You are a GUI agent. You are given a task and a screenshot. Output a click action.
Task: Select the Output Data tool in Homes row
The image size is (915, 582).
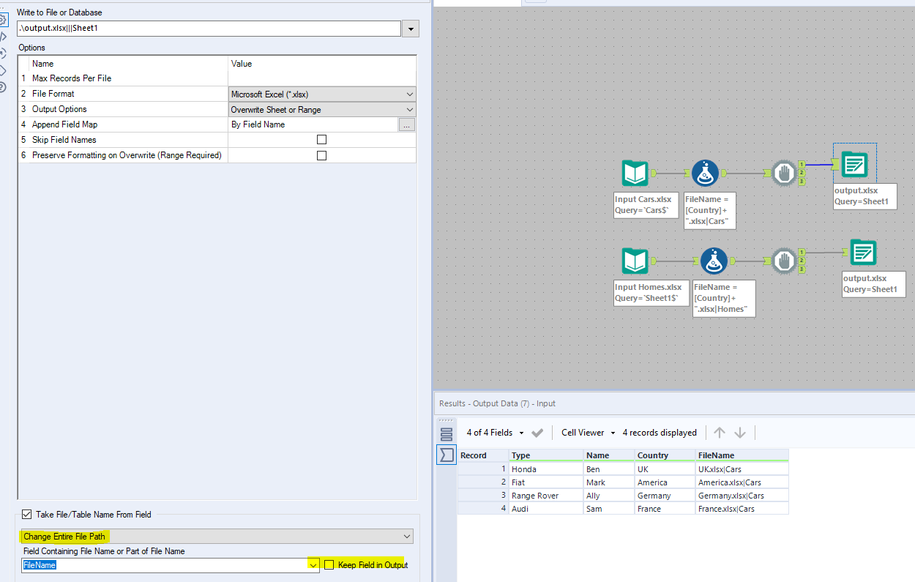(x=863, y=252)
